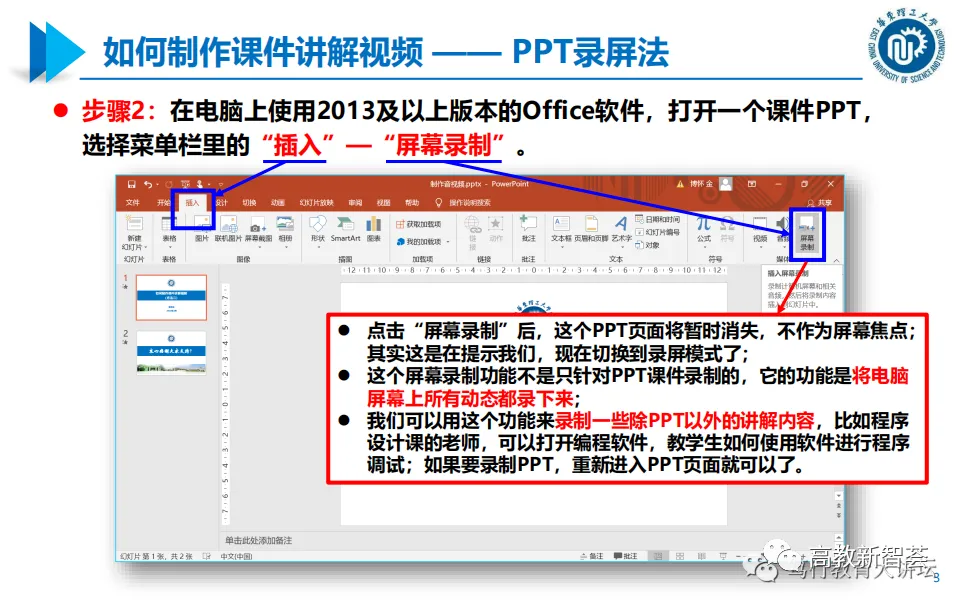Image resolution: width=960 pixels, height=600 pixels.
Task: Click the 共享 (Share) button
Action: [819, 203]
